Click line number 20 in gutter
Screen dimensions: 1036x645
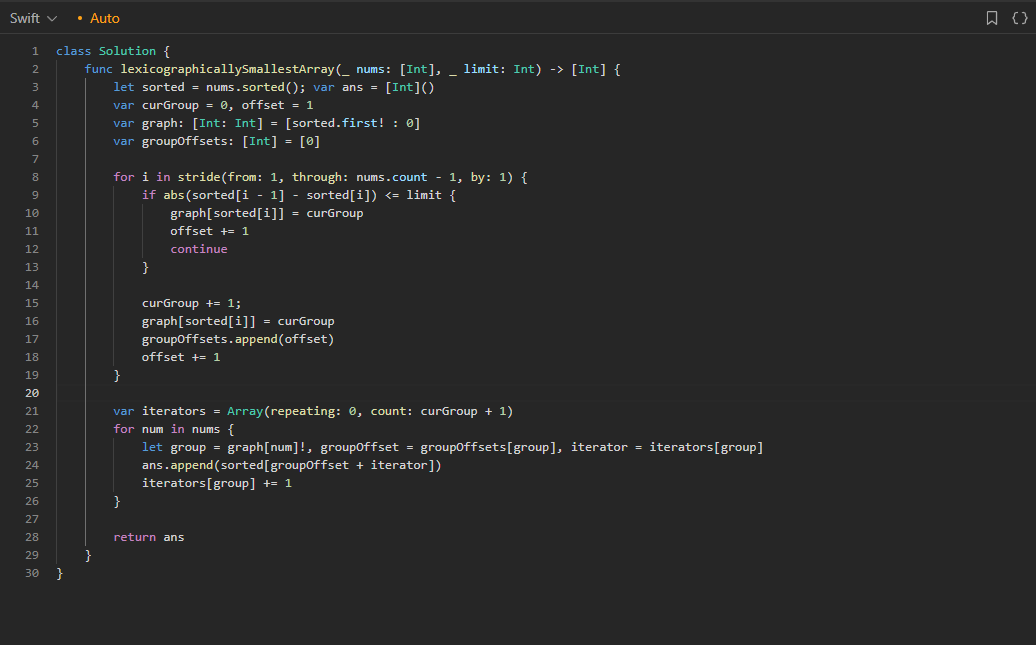tap(32, 393)
